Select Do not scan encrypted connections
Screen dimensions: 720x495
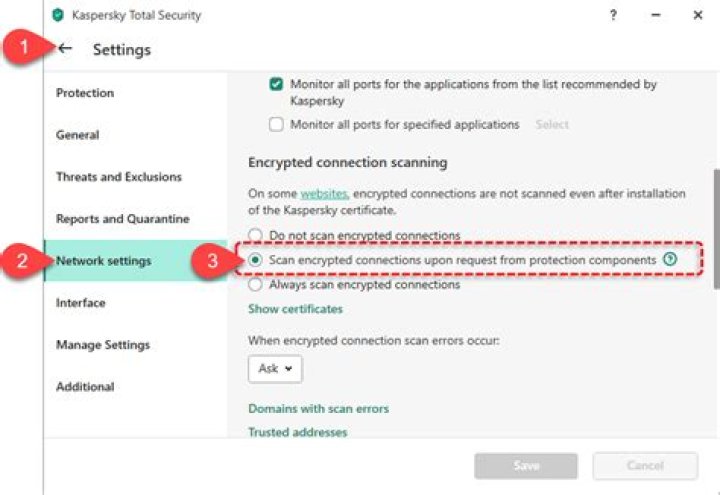coord(256,236)
